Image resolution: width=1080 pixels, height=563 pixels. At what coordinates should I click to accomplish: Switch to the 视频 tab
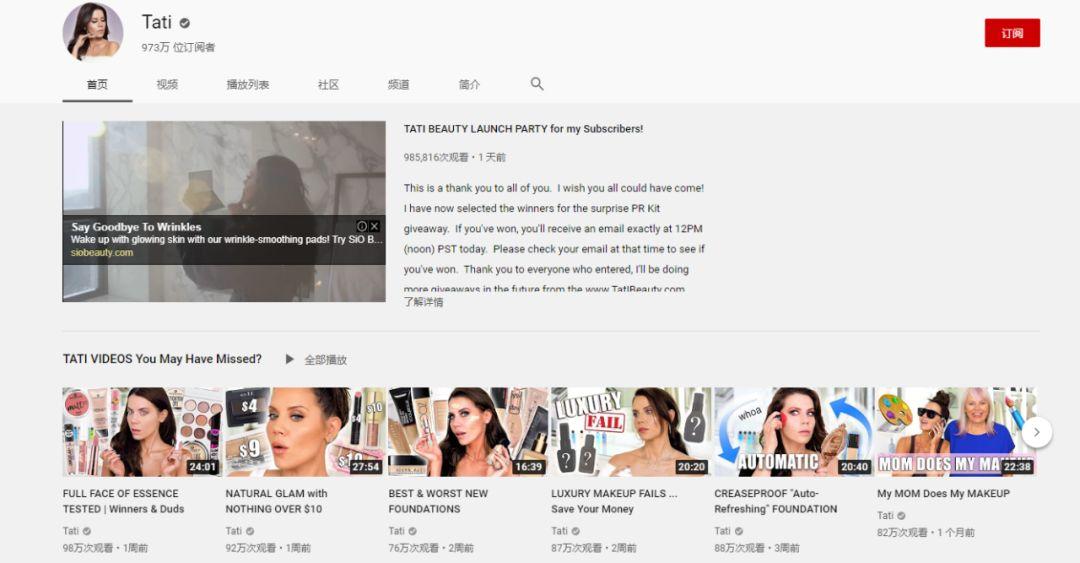[167, 85]
